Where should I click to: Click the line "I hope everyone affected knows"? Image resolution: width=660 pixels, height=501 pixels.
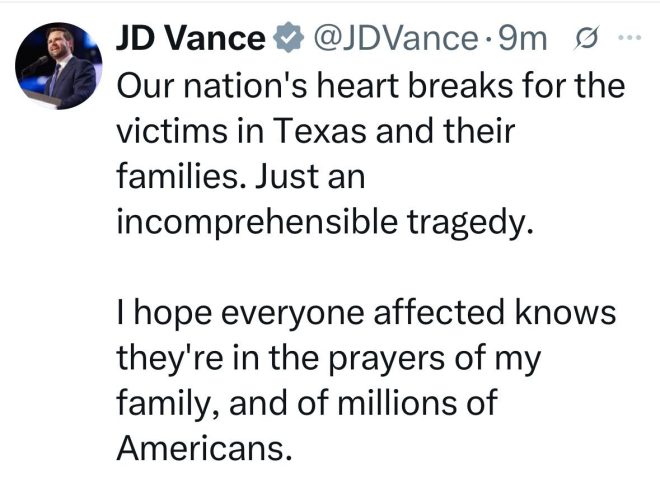366,313
